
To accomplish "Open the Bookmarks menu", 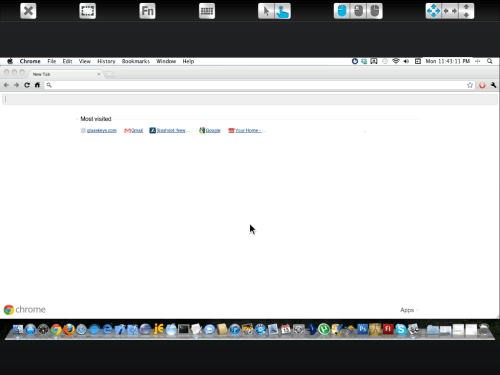I will pos(136,61).
